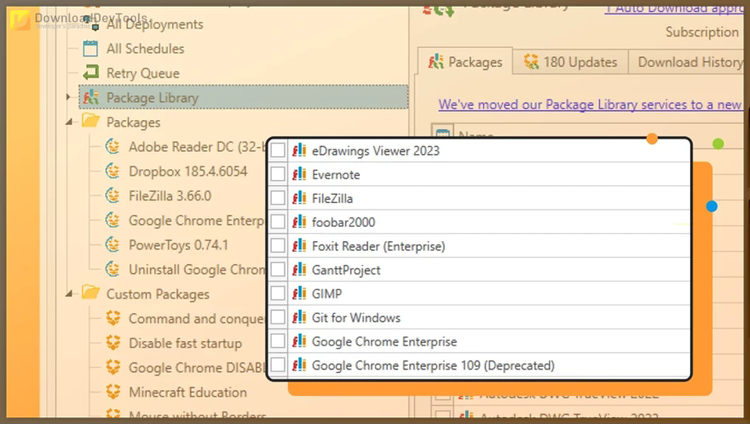Select Google Chrome Enterprise package under Packages
The height and width of the screenshot is (424, 750).
196,220
